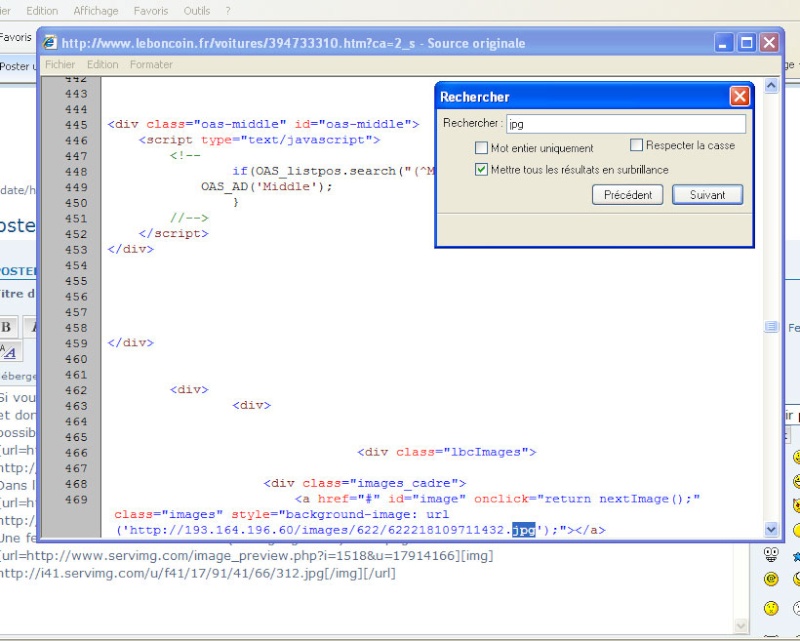Image resolution: width=800 pixels, height=641 pixels.
Task: Open Outils menu in browser window
Action: click(196, 11)
